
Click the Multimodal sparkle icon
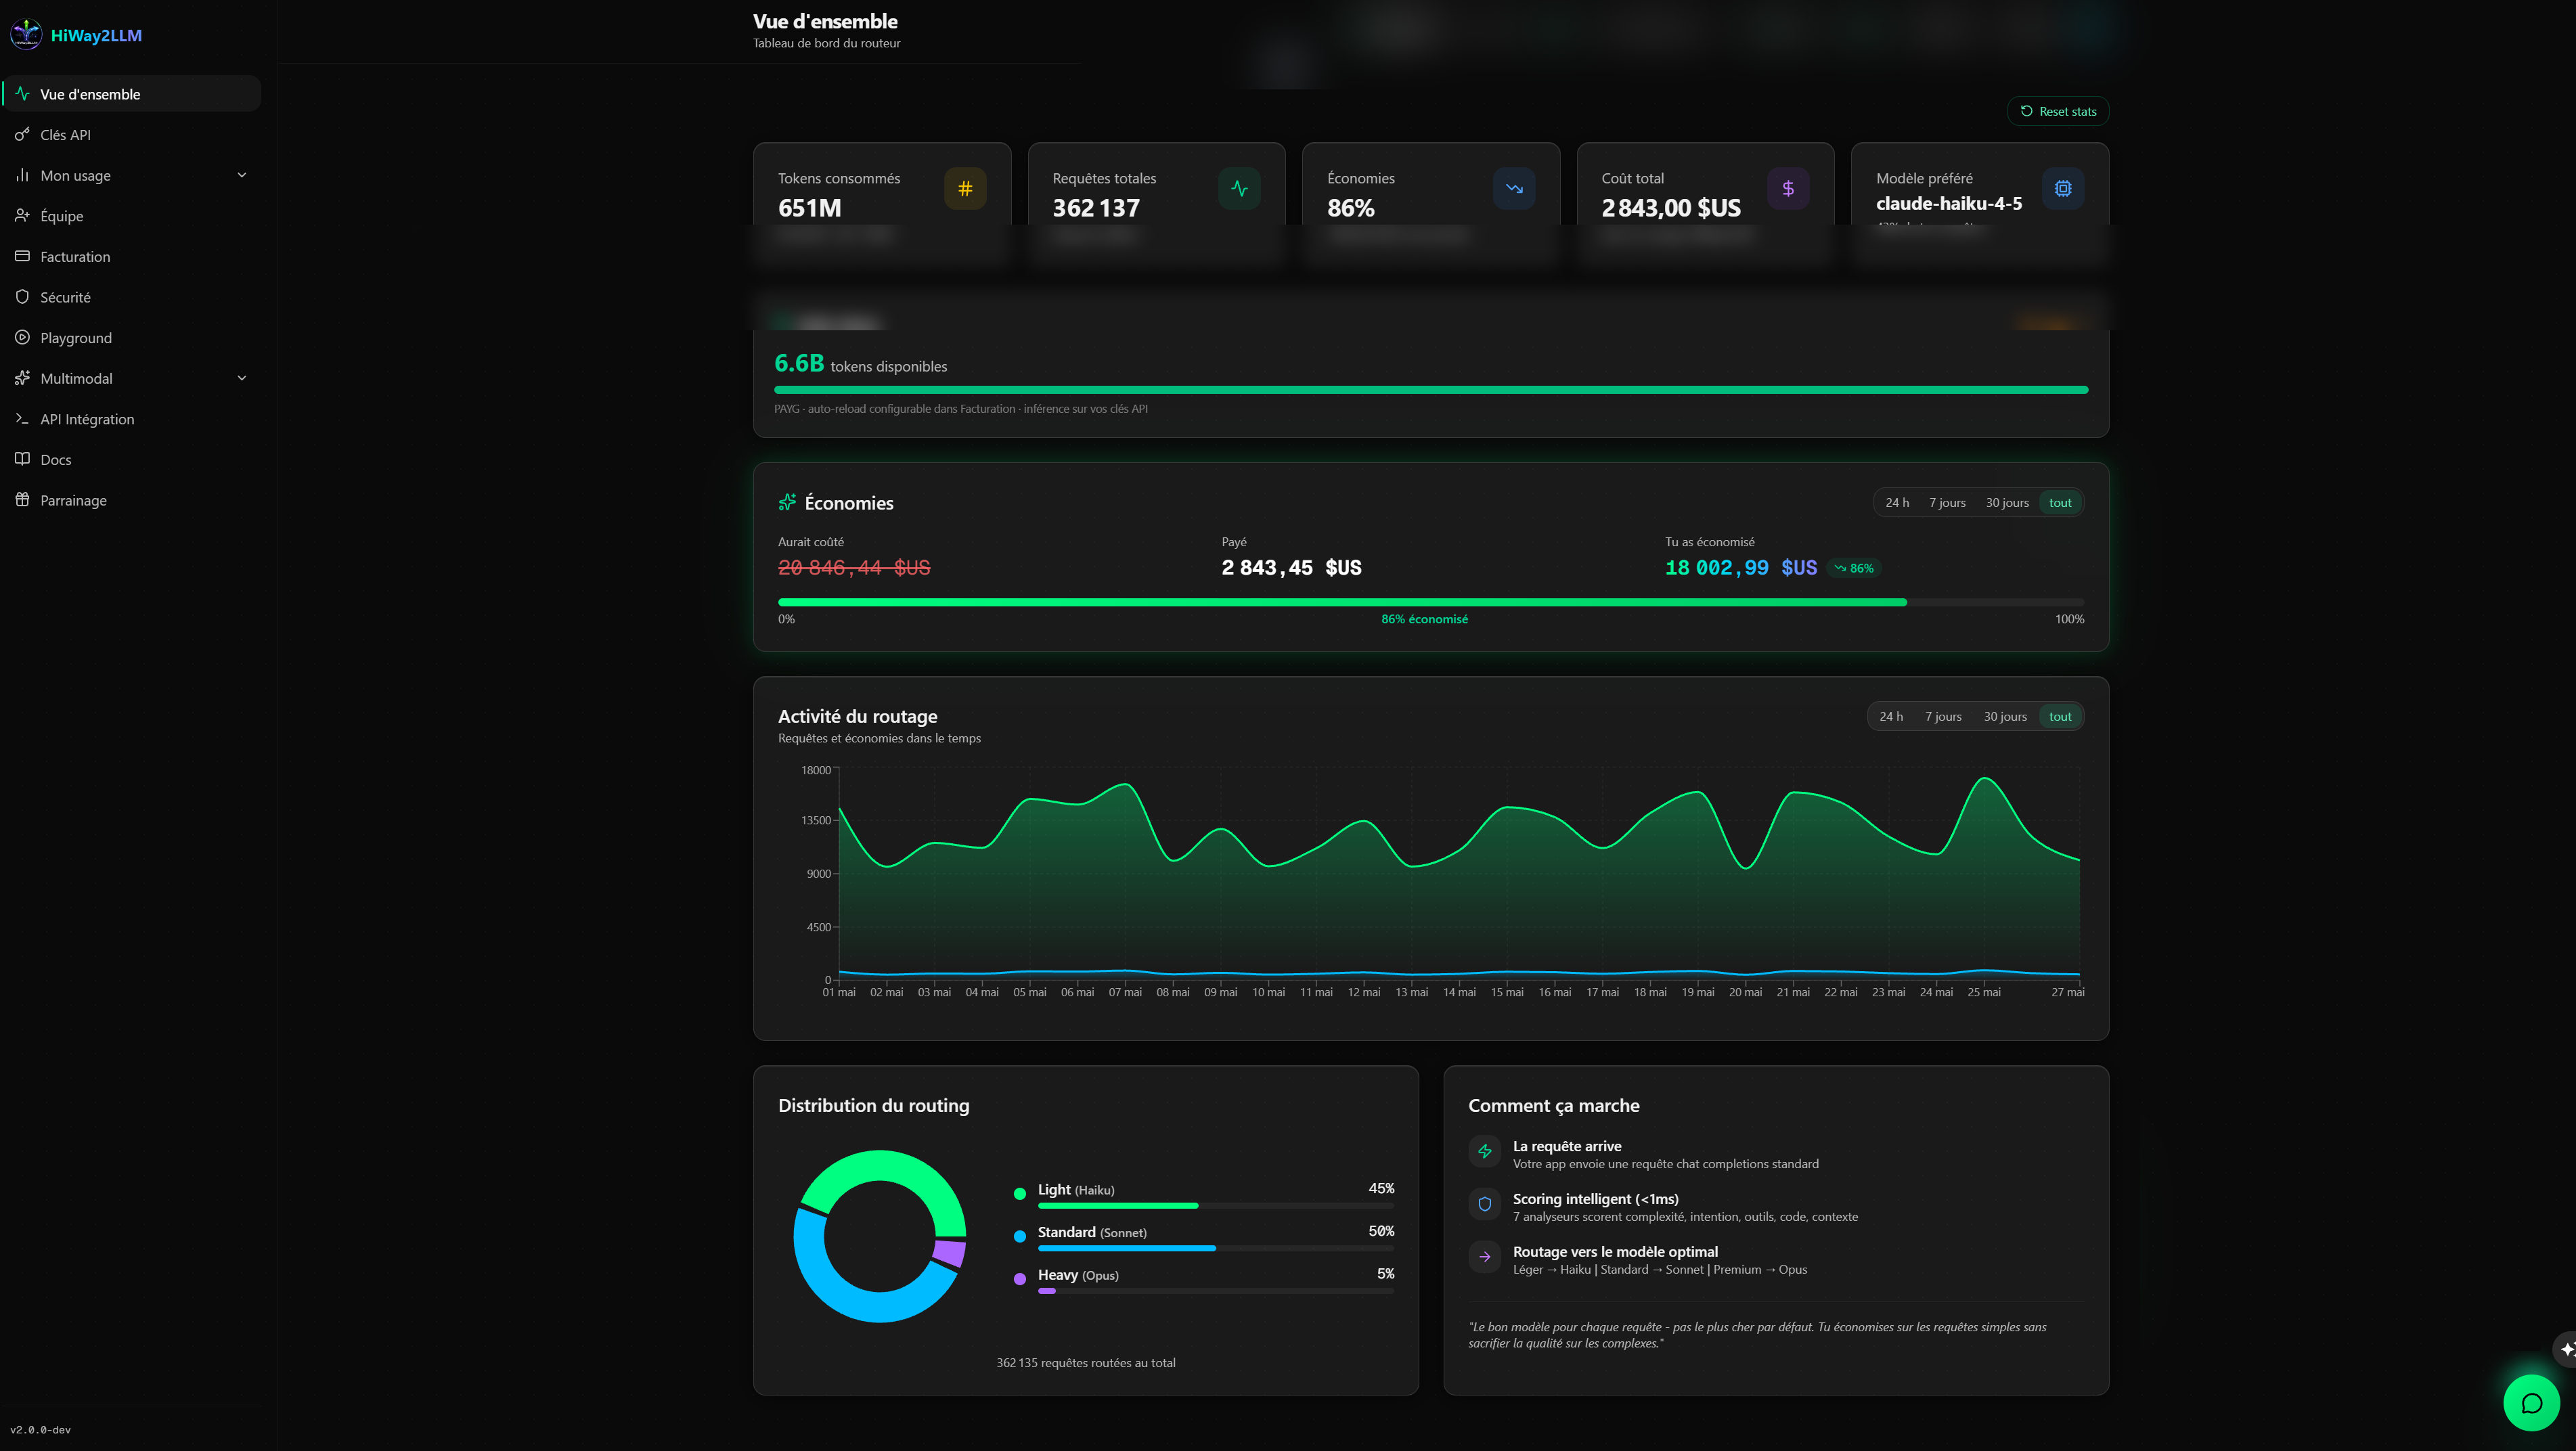tap(22, 378)
